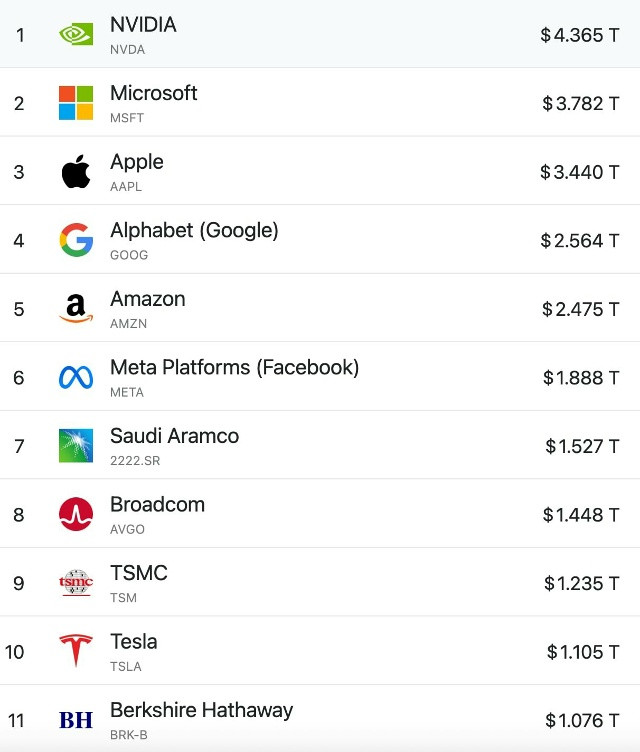Image resolution: width=640 pixels, height=752 pixels.
Task: Click the red Broadcom logo
Action: point(76,514)
